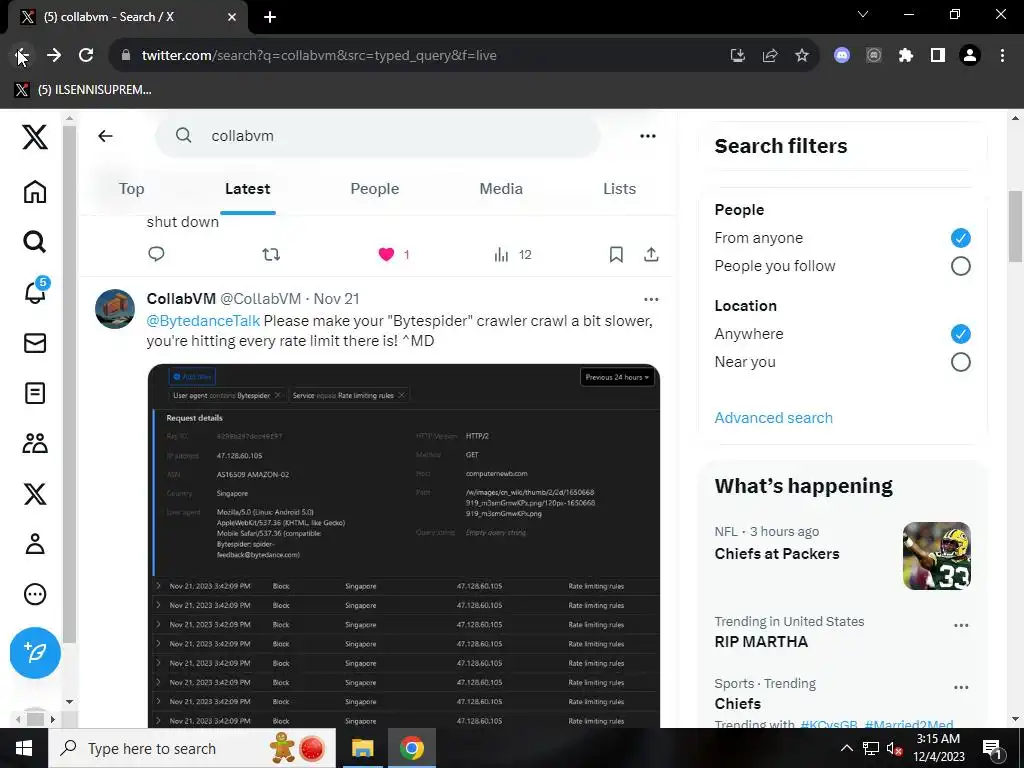Open options for Chiefs trend
Viewport: 1024px width, 768px height.
pyautogui.click(x=961, y=688)
